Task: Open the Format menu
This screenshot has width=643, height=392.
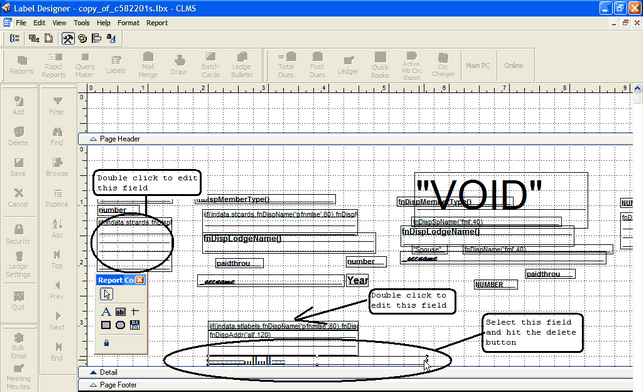Action: (128, 23)
